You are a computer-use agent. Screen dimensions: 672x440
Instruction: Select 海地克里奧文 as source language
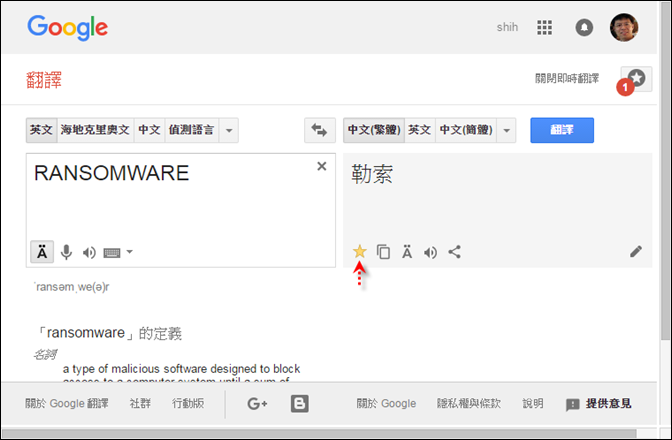click(x=95, y=130)
